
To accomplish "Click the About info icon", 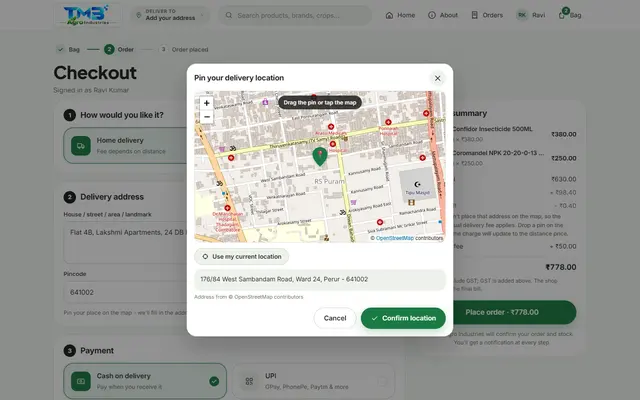I will (432, 15).
